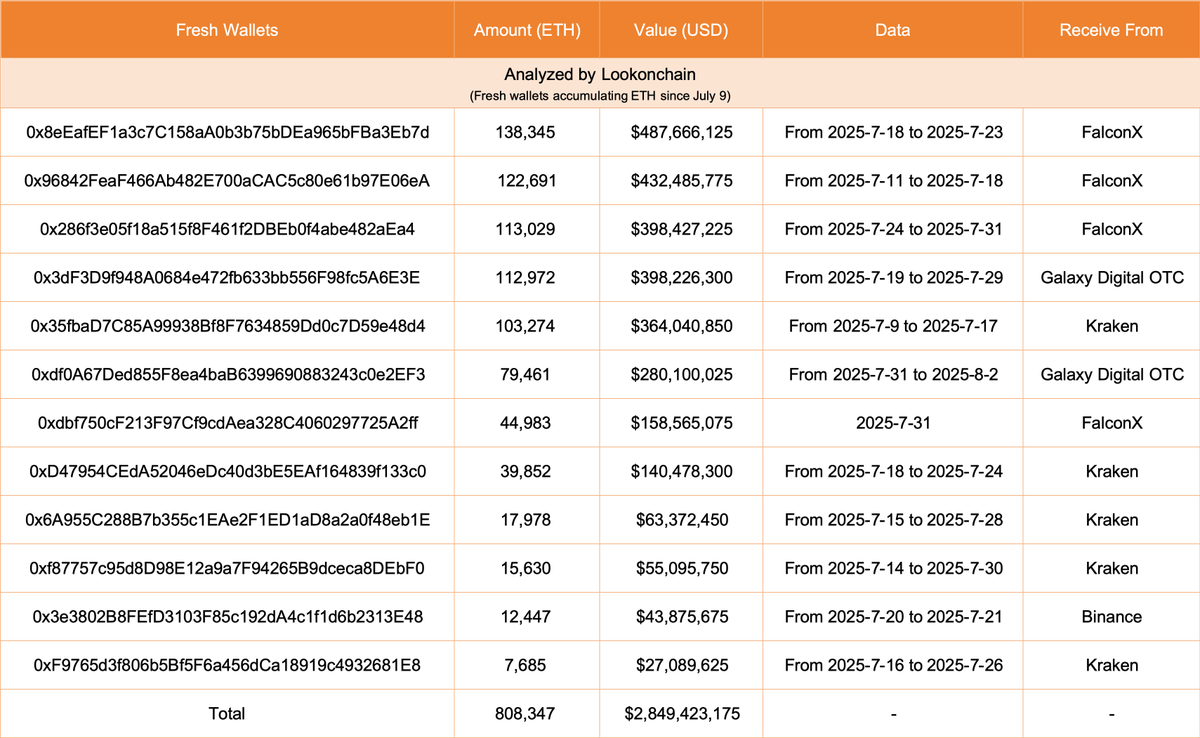This screenshot has height=738, width=1200.
Task: Select the wallet address 0x35fbaD7C85A99938Bf8F7634859Dd0c7D59e48d4
Action: 227,326
